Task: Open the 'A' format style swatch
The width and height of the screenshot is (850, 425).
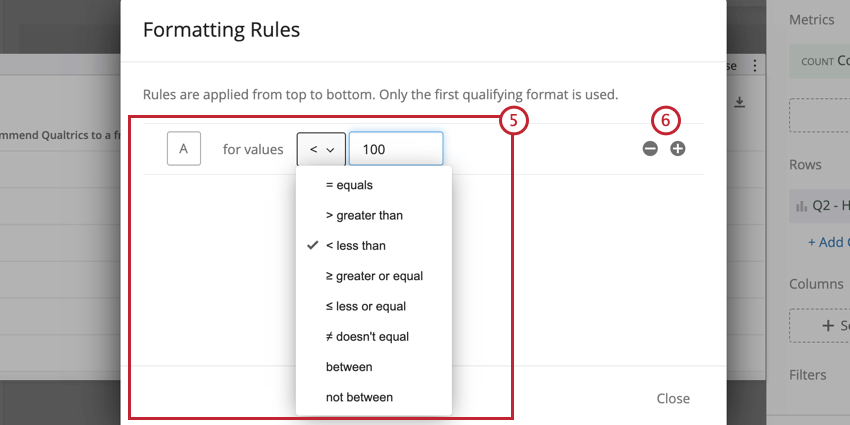Action: pos(184,149)
